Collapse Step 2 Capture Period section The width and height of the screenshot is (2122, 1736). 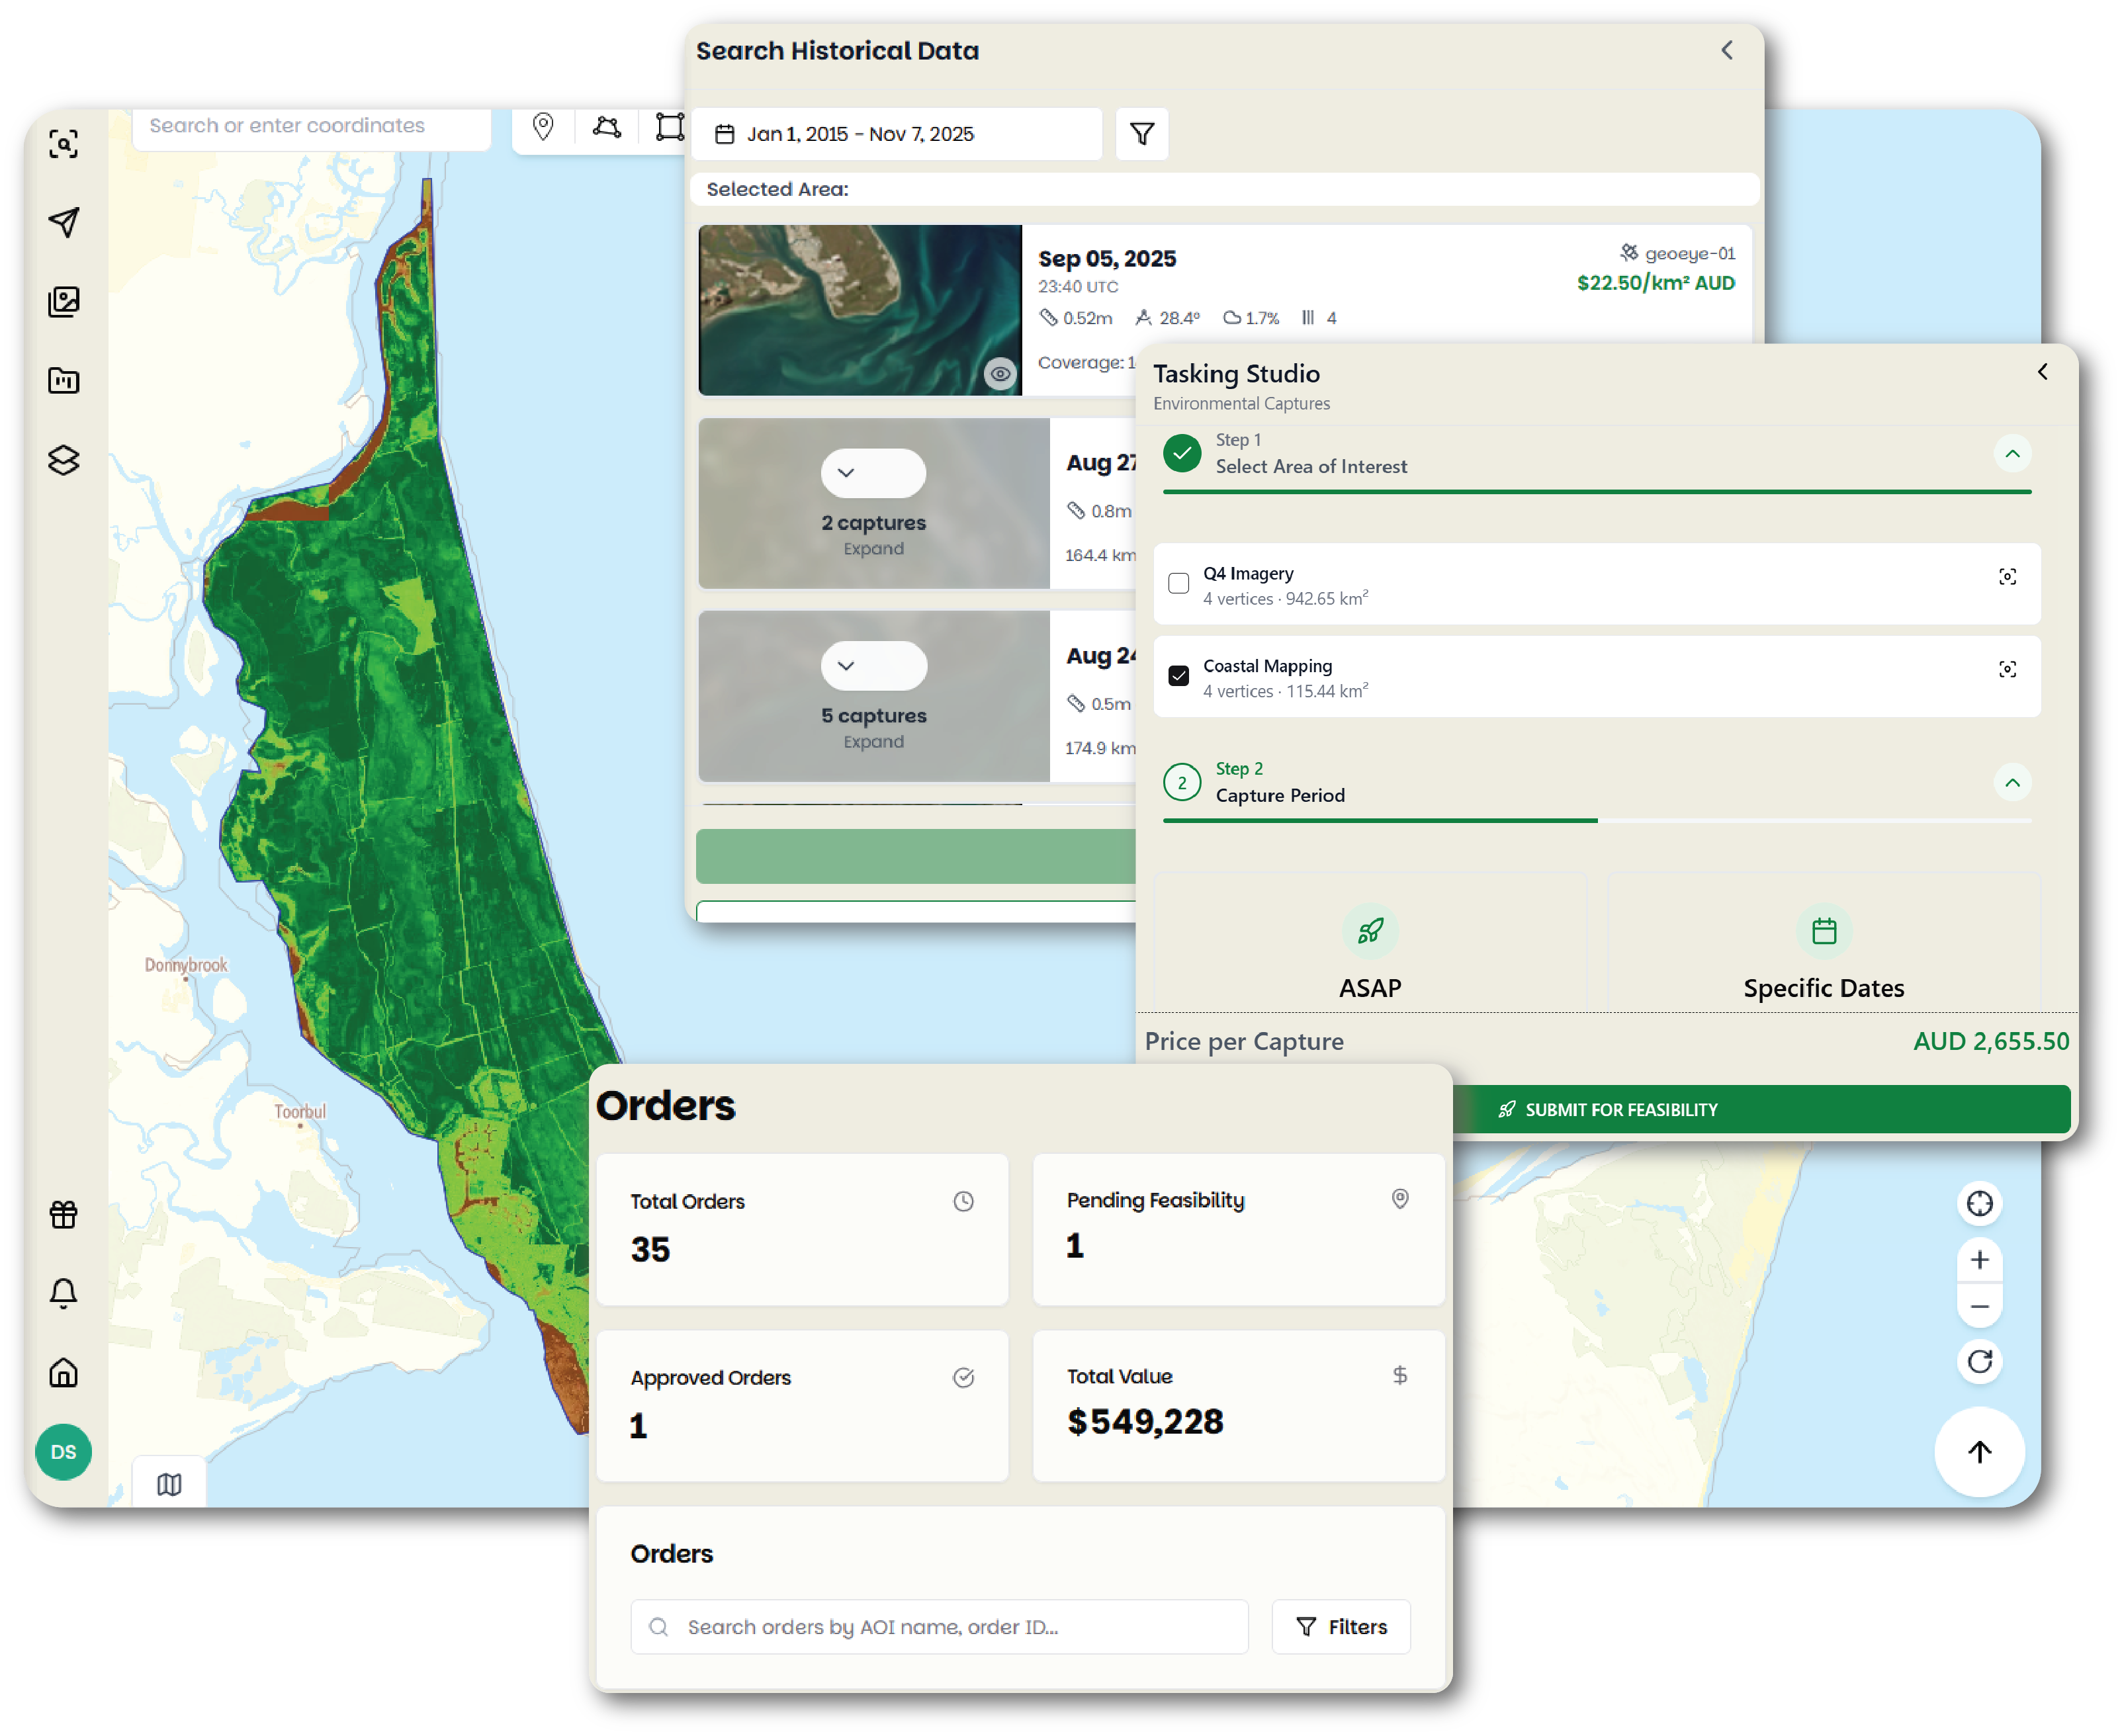coord(2012,783)
